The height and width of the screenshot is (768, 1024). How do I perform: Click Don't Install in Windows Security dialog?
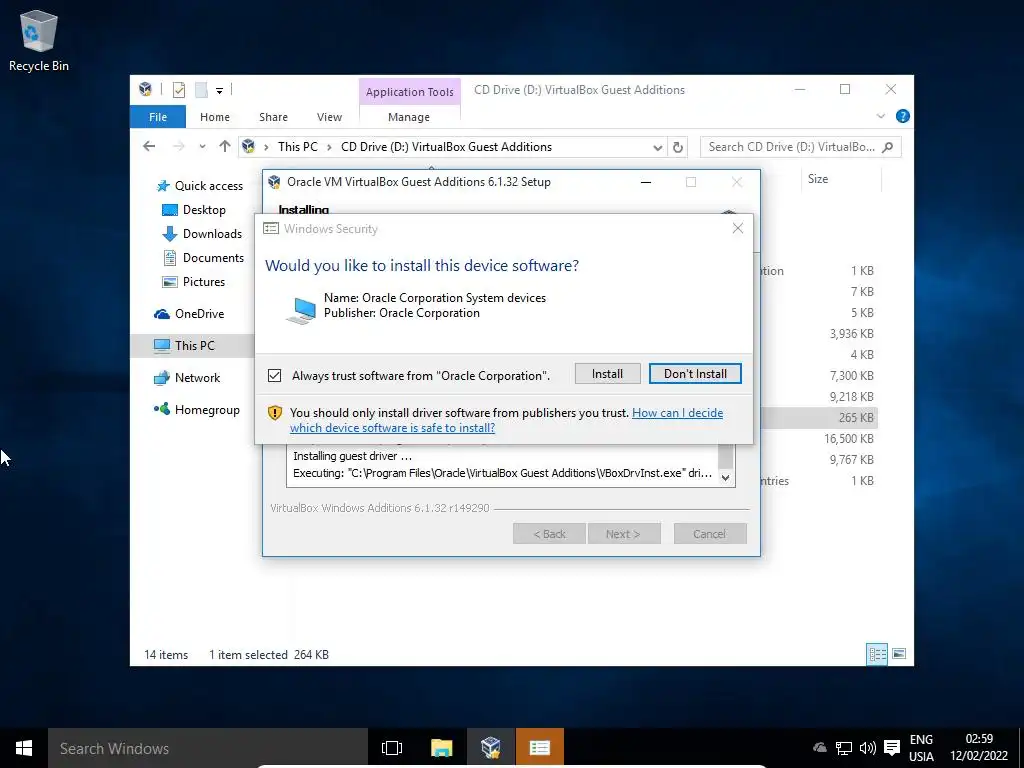pos(695,374)
